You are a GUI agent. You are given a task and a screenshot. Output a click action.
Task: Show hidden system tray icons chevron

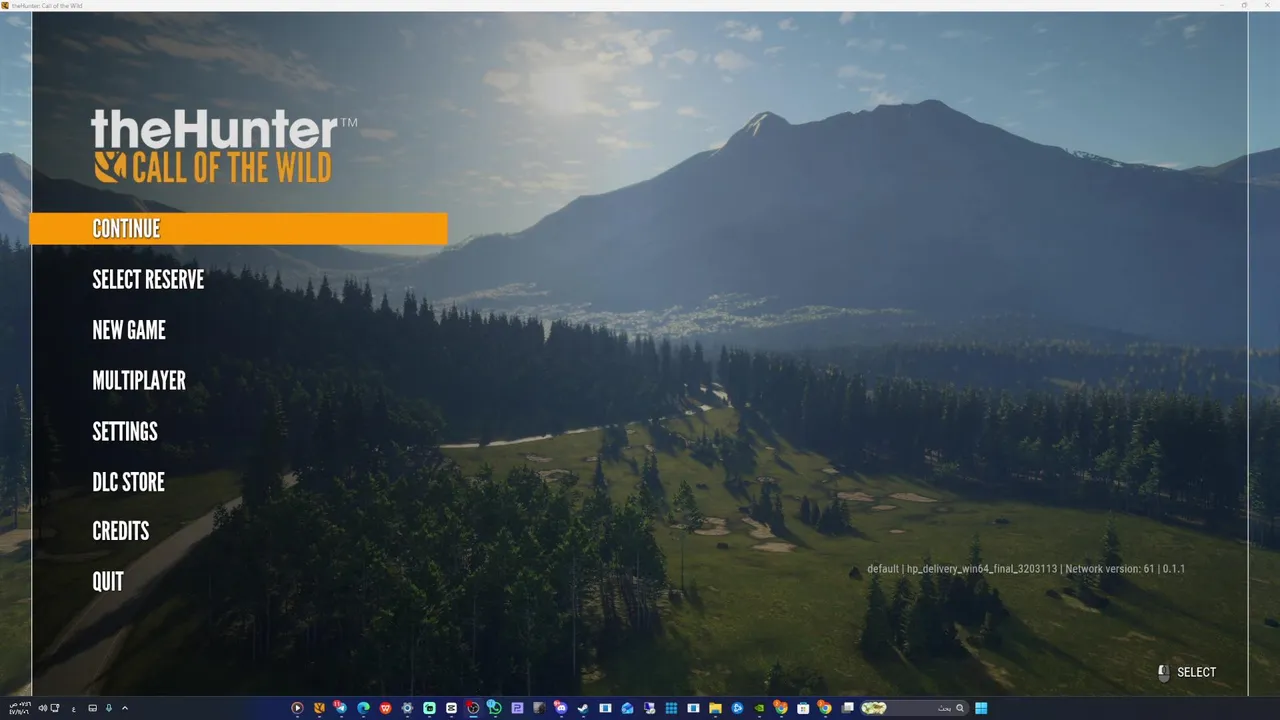125,708
